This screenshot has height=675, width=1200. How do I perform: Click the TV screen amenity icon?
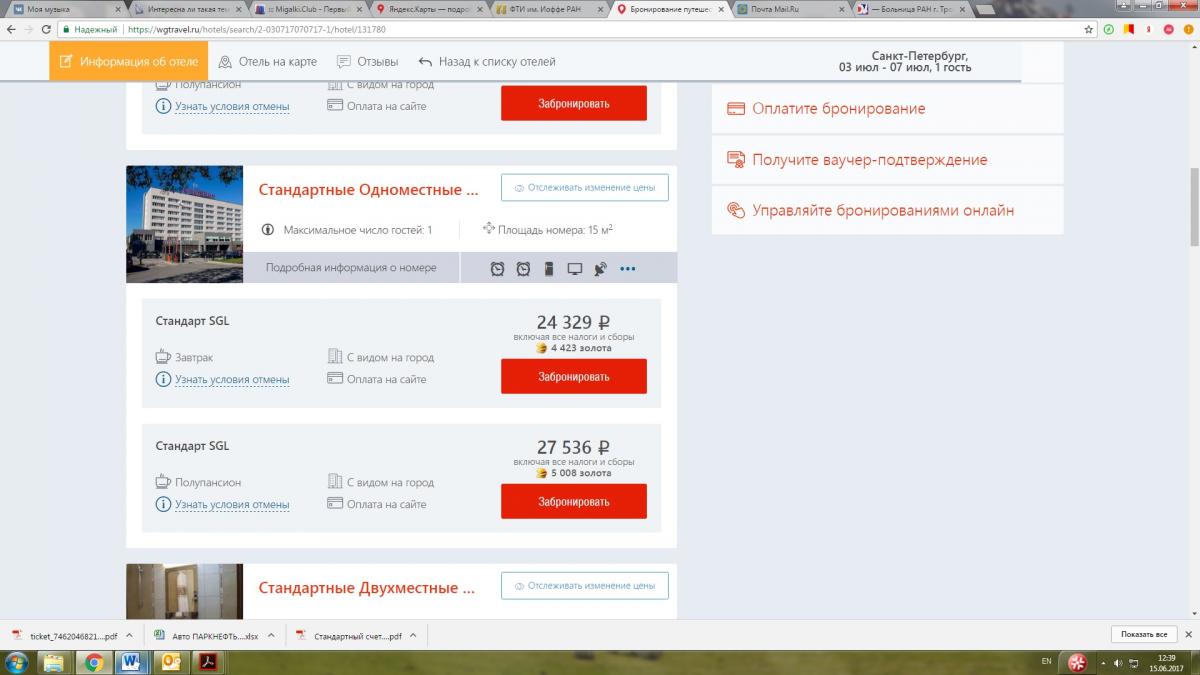click(x=574, y=268)
